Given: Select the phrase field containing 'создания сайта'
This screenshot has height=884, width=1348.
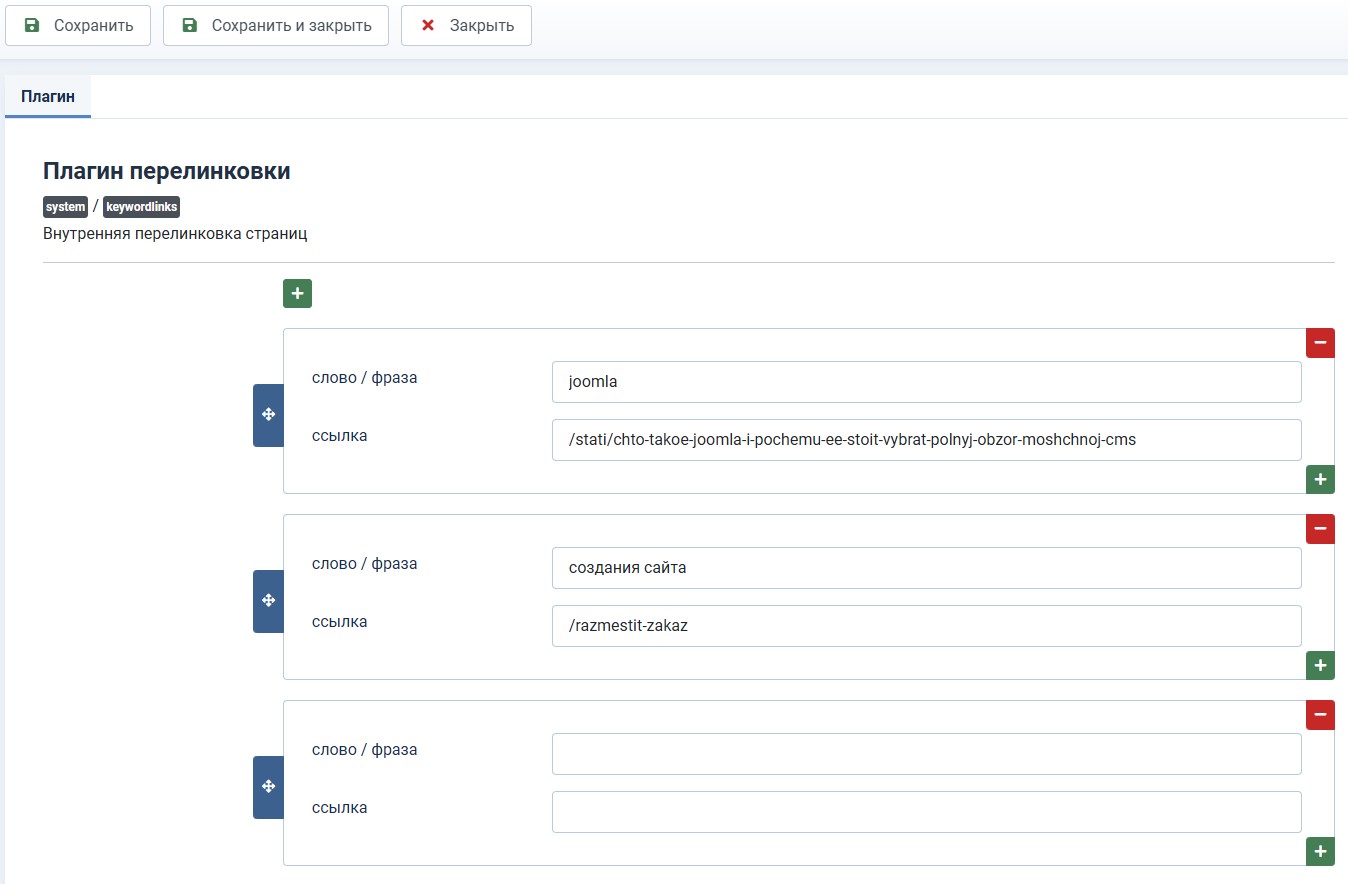Looking at the screenshot, I should click(x=926, y=568).
